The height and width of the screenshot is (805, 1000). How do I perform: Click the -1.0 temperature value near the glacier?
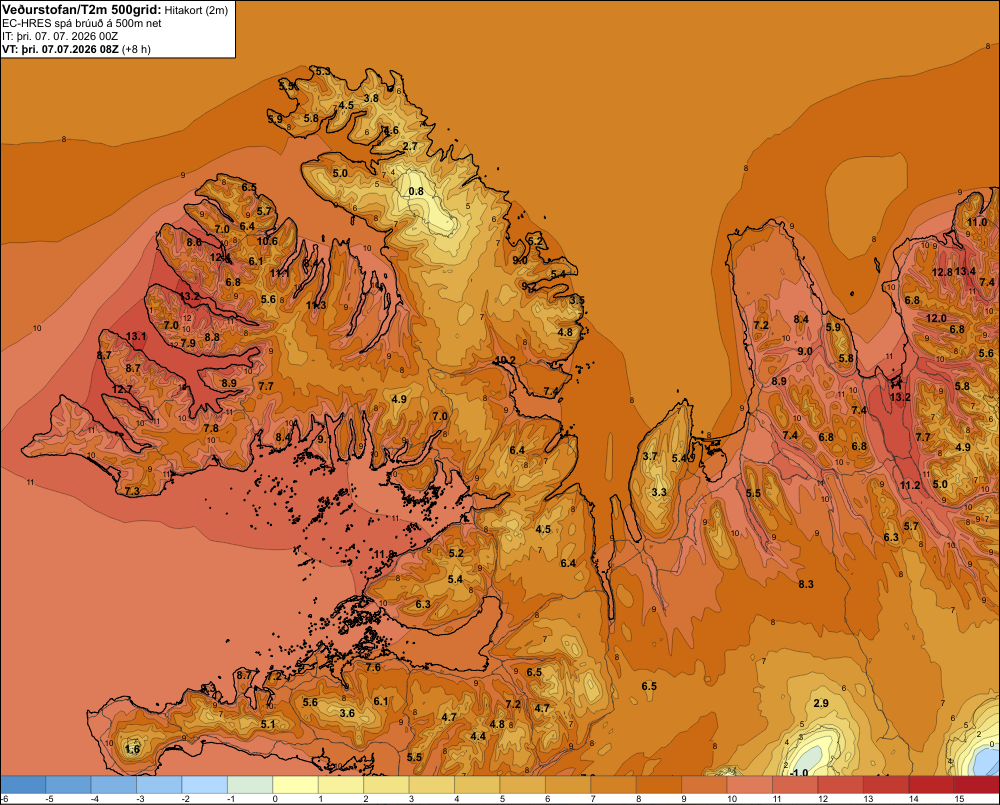(x=799, y=772)
